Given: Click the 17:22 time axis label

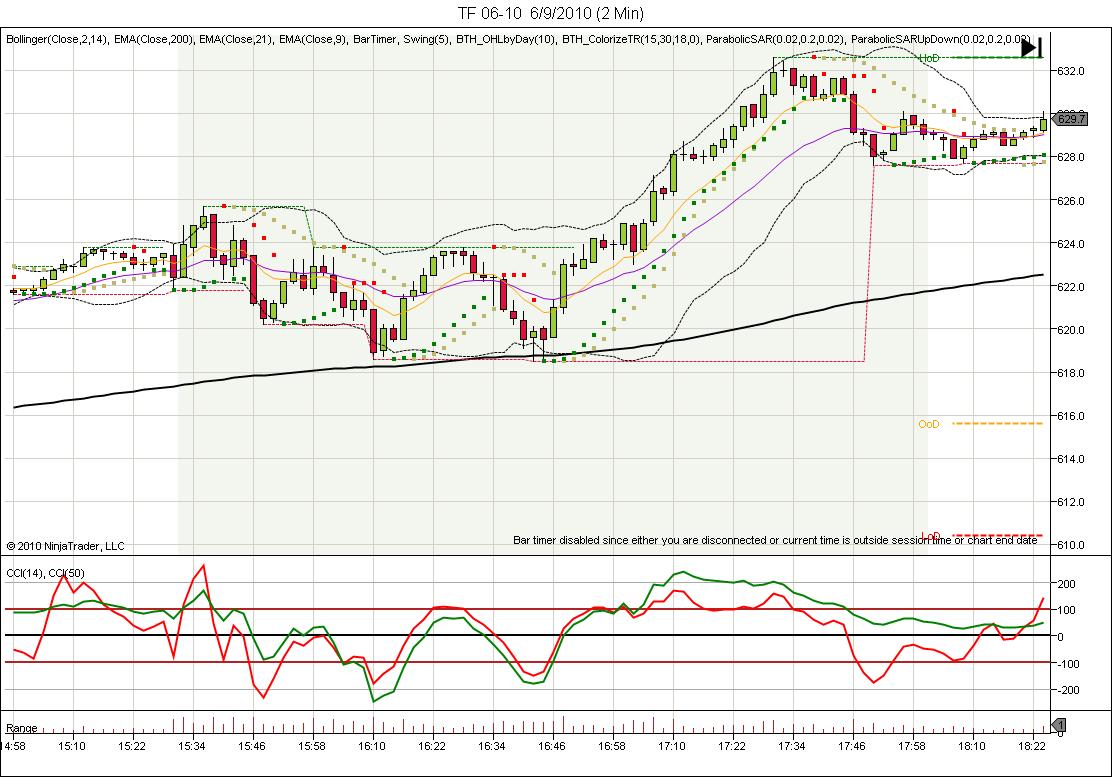Looking at the screenshot, I should pyautogui.click(x=732, y=746).
